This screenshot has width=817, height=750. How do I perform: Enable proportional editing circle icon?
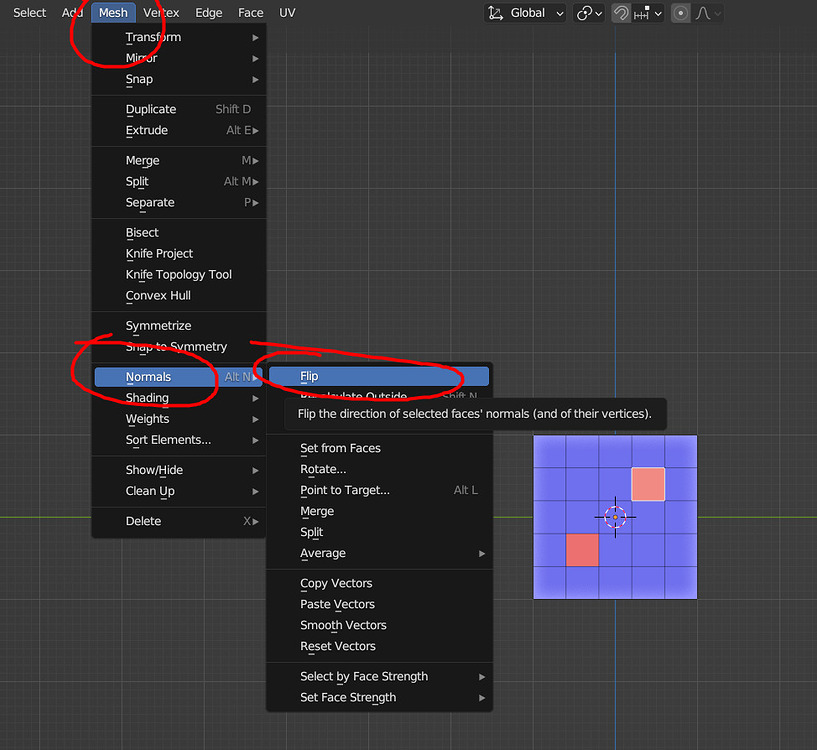pos(682,13)
